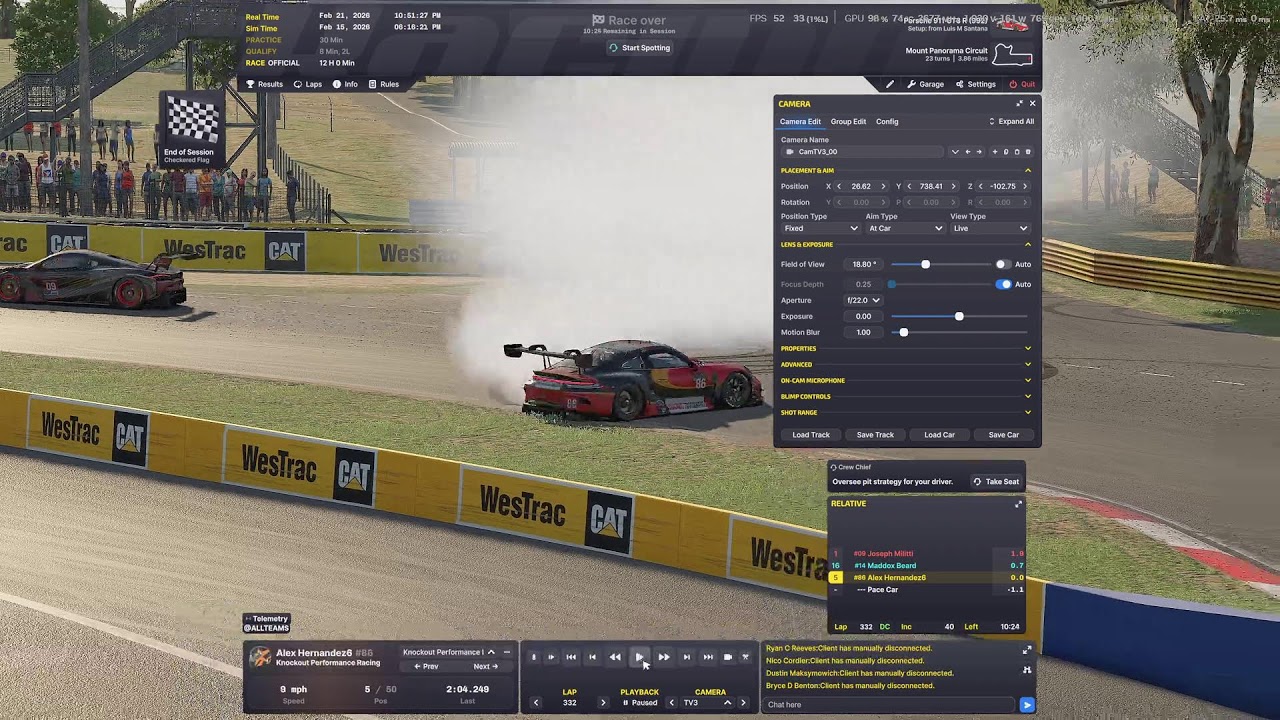Select next camera arrow beside CamTV3_00
Screen dimensions: 1280x720
point(979,152)
